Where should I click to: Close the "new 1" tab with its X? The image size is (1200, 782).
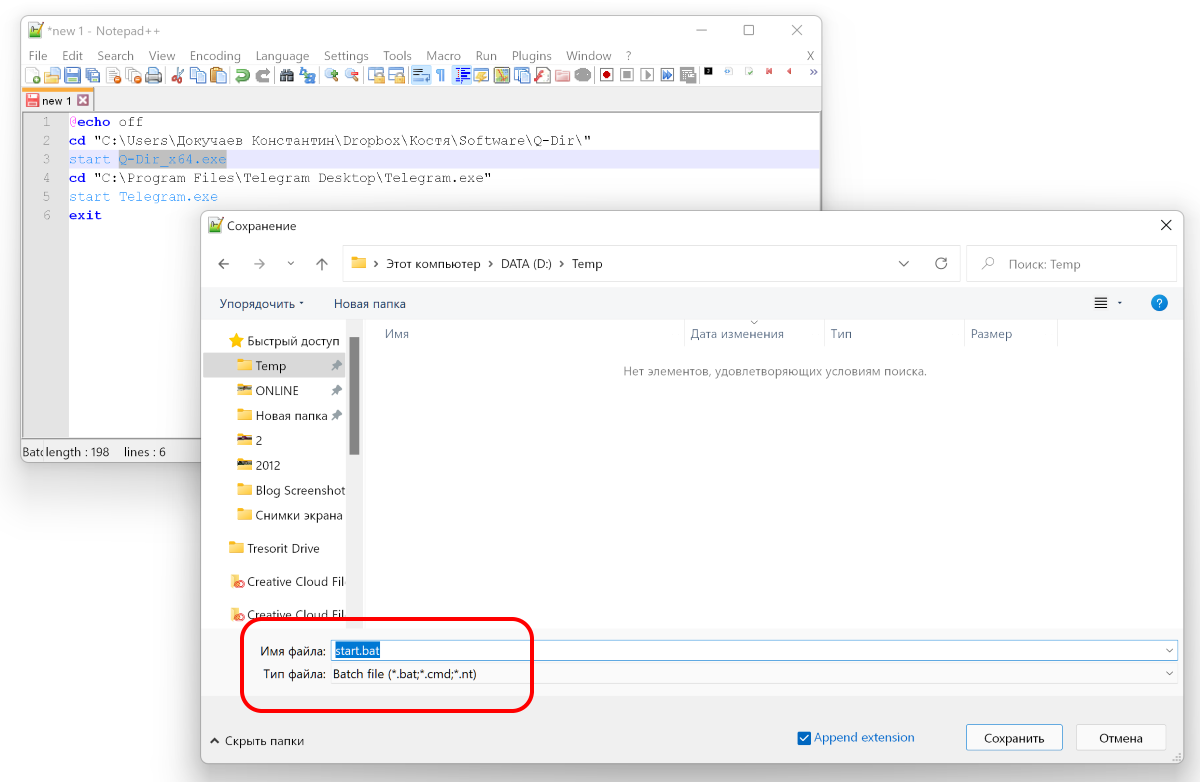pyautogui.click(x=83, y=101)
